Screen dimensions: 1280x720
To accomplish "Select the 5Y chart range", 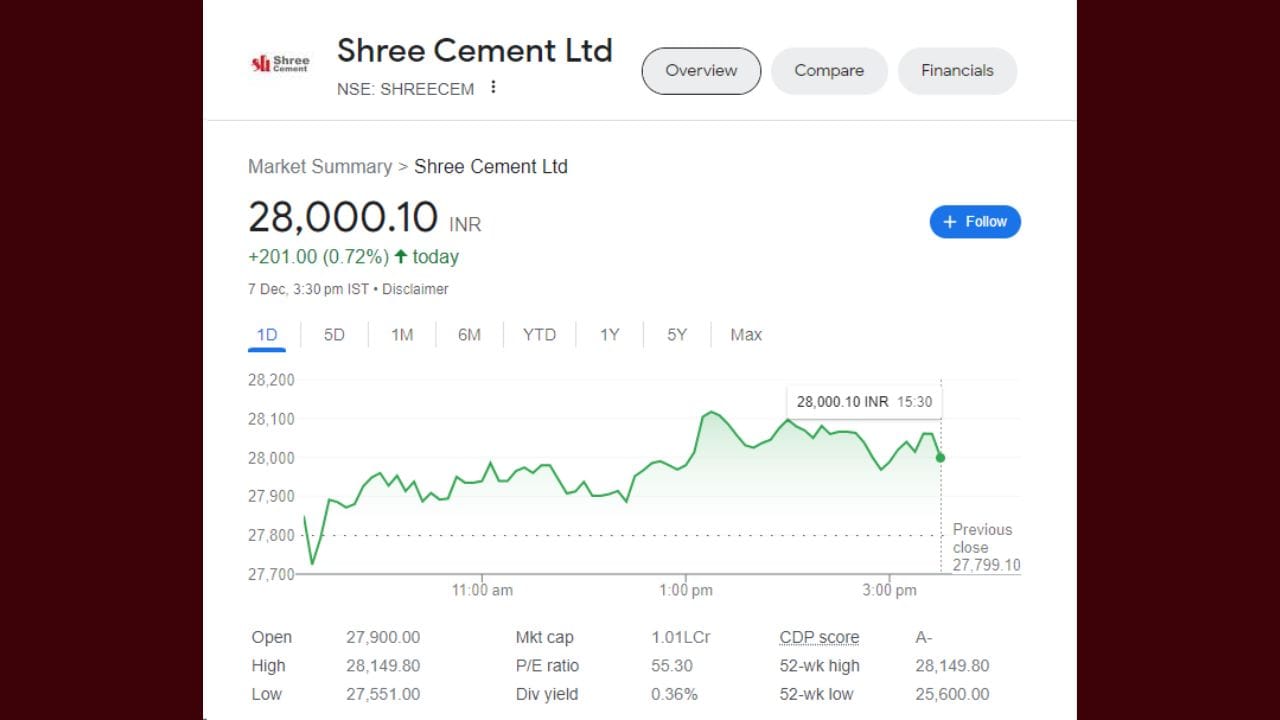I will (x=677, y=335).
